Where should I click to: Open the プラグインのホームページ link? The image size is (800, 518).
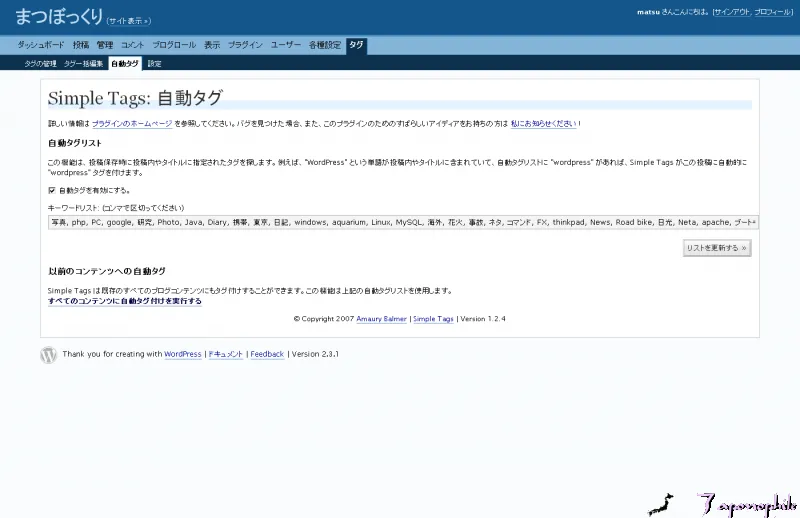(132, 124)
